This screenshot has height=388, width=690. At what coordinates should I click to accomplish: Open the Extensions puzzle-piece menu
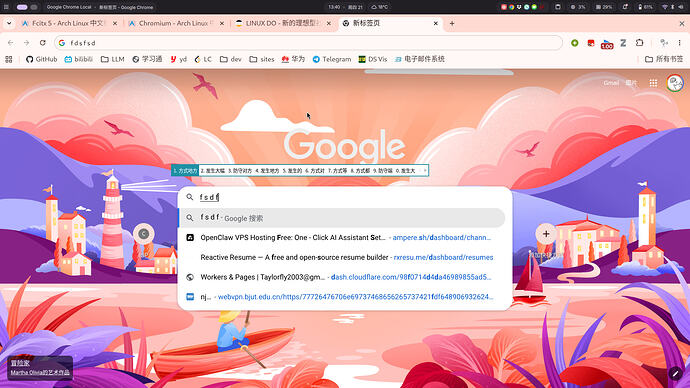tap(639, 43)
